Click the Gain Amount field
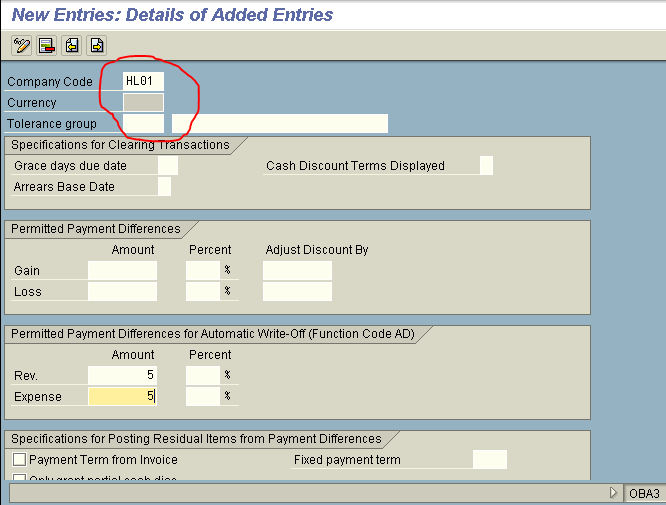The height and width of the screenshot is (505, 666). point(122,271)
